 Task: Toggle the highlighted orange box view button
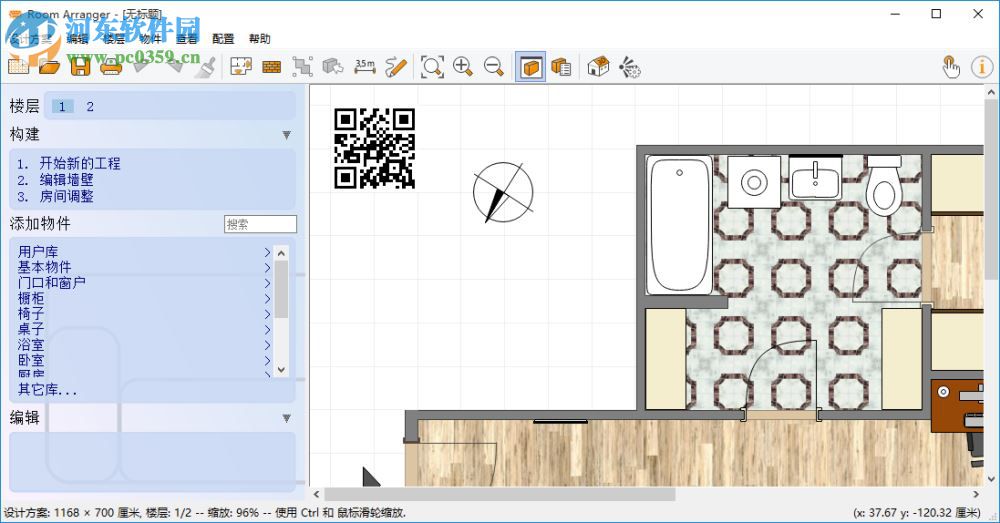[531, 67]
